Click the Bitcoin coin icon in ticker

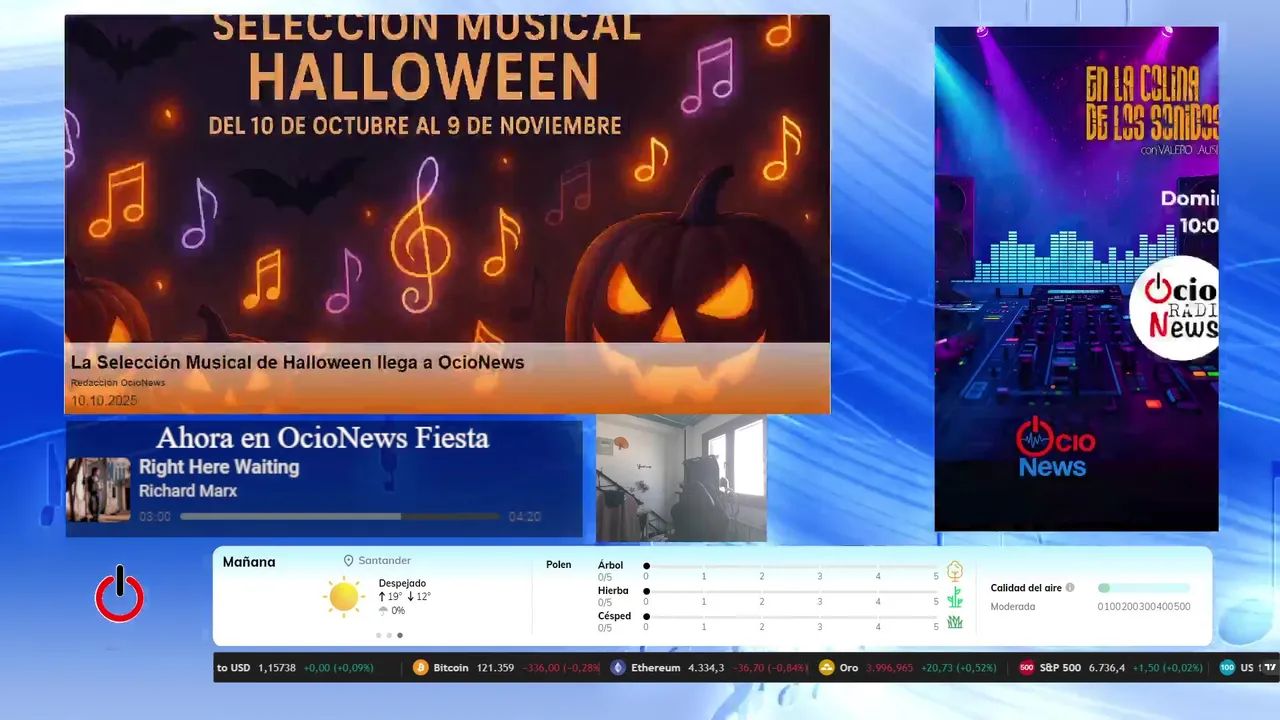421,668
